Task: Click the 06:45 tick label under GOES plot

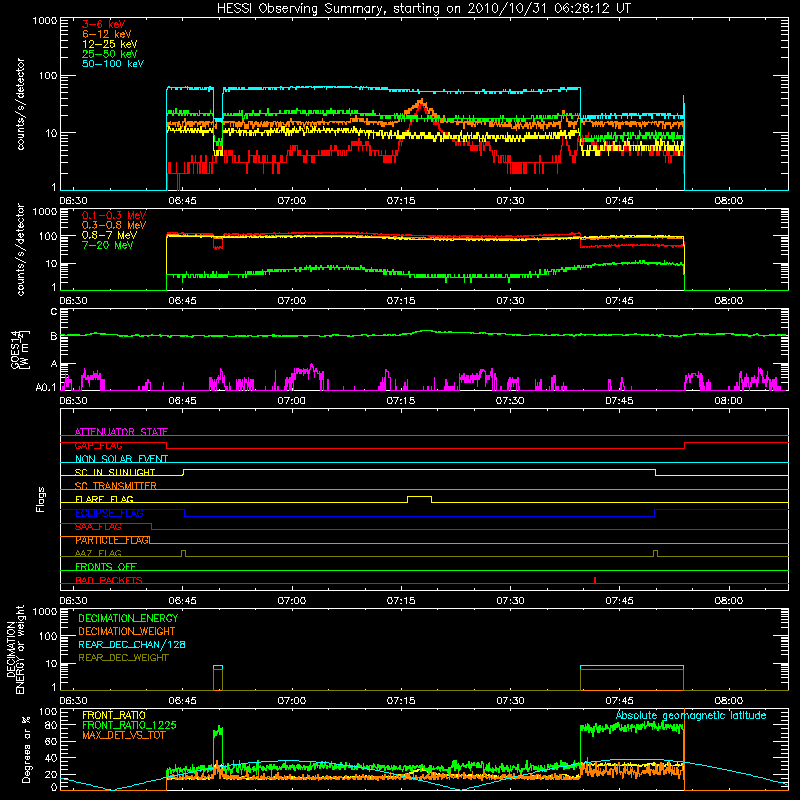Action: pos(183,401)
